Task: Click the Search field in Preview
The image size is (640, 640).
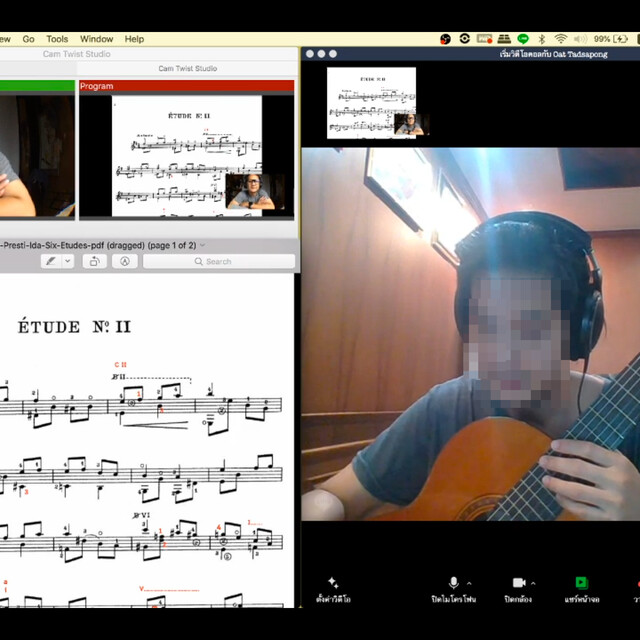Action: [219, 261]
